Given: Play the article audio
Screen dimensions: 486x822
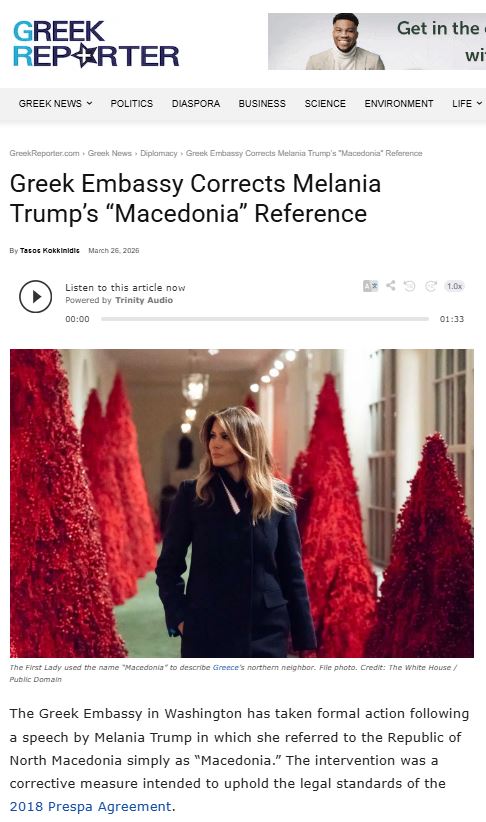Looking at the screenshot, I should [x=36, y=297].
